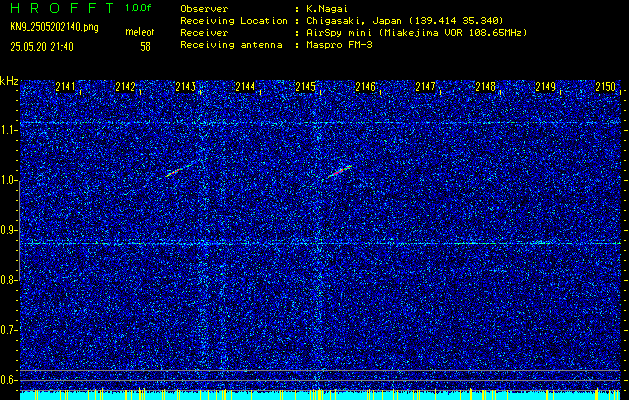Click the 2143 time marker
Screen dimensions: 629x400
click(185, 87)
